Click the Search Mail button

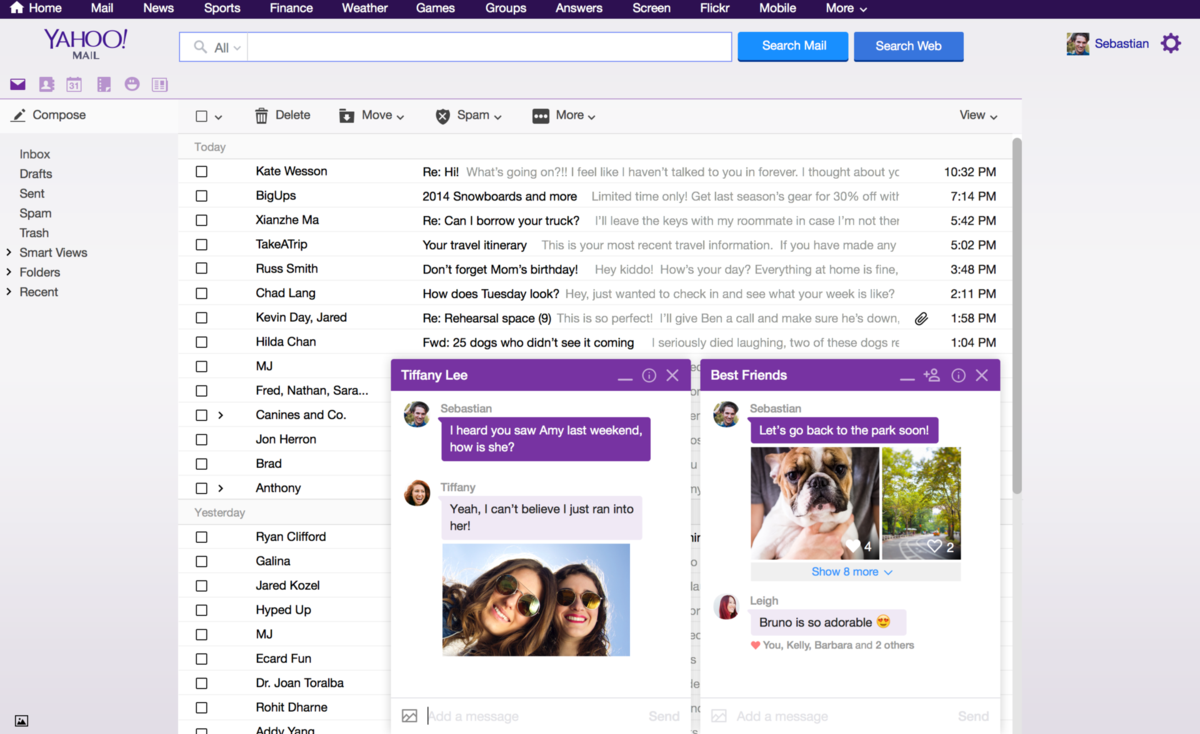pos(793,46)
